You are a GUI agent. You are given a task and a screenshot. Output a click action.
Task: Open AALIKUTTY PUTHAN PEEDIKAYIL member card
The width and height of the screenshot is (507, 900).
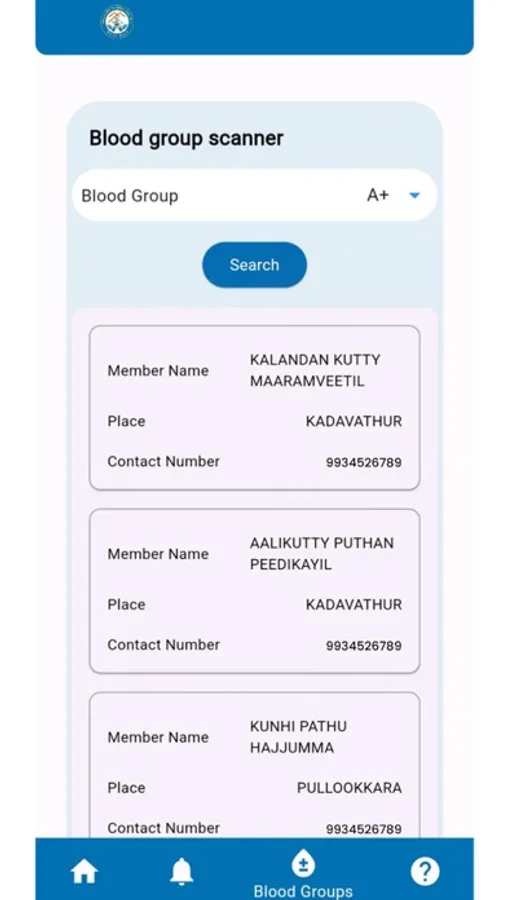[x=254, y=591]
